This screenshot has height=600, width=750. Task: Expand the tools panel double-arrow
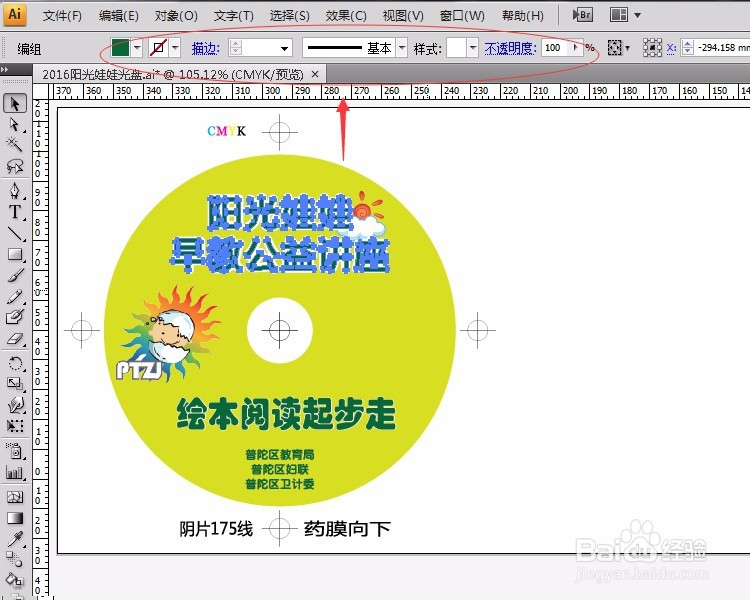[5, 69]
